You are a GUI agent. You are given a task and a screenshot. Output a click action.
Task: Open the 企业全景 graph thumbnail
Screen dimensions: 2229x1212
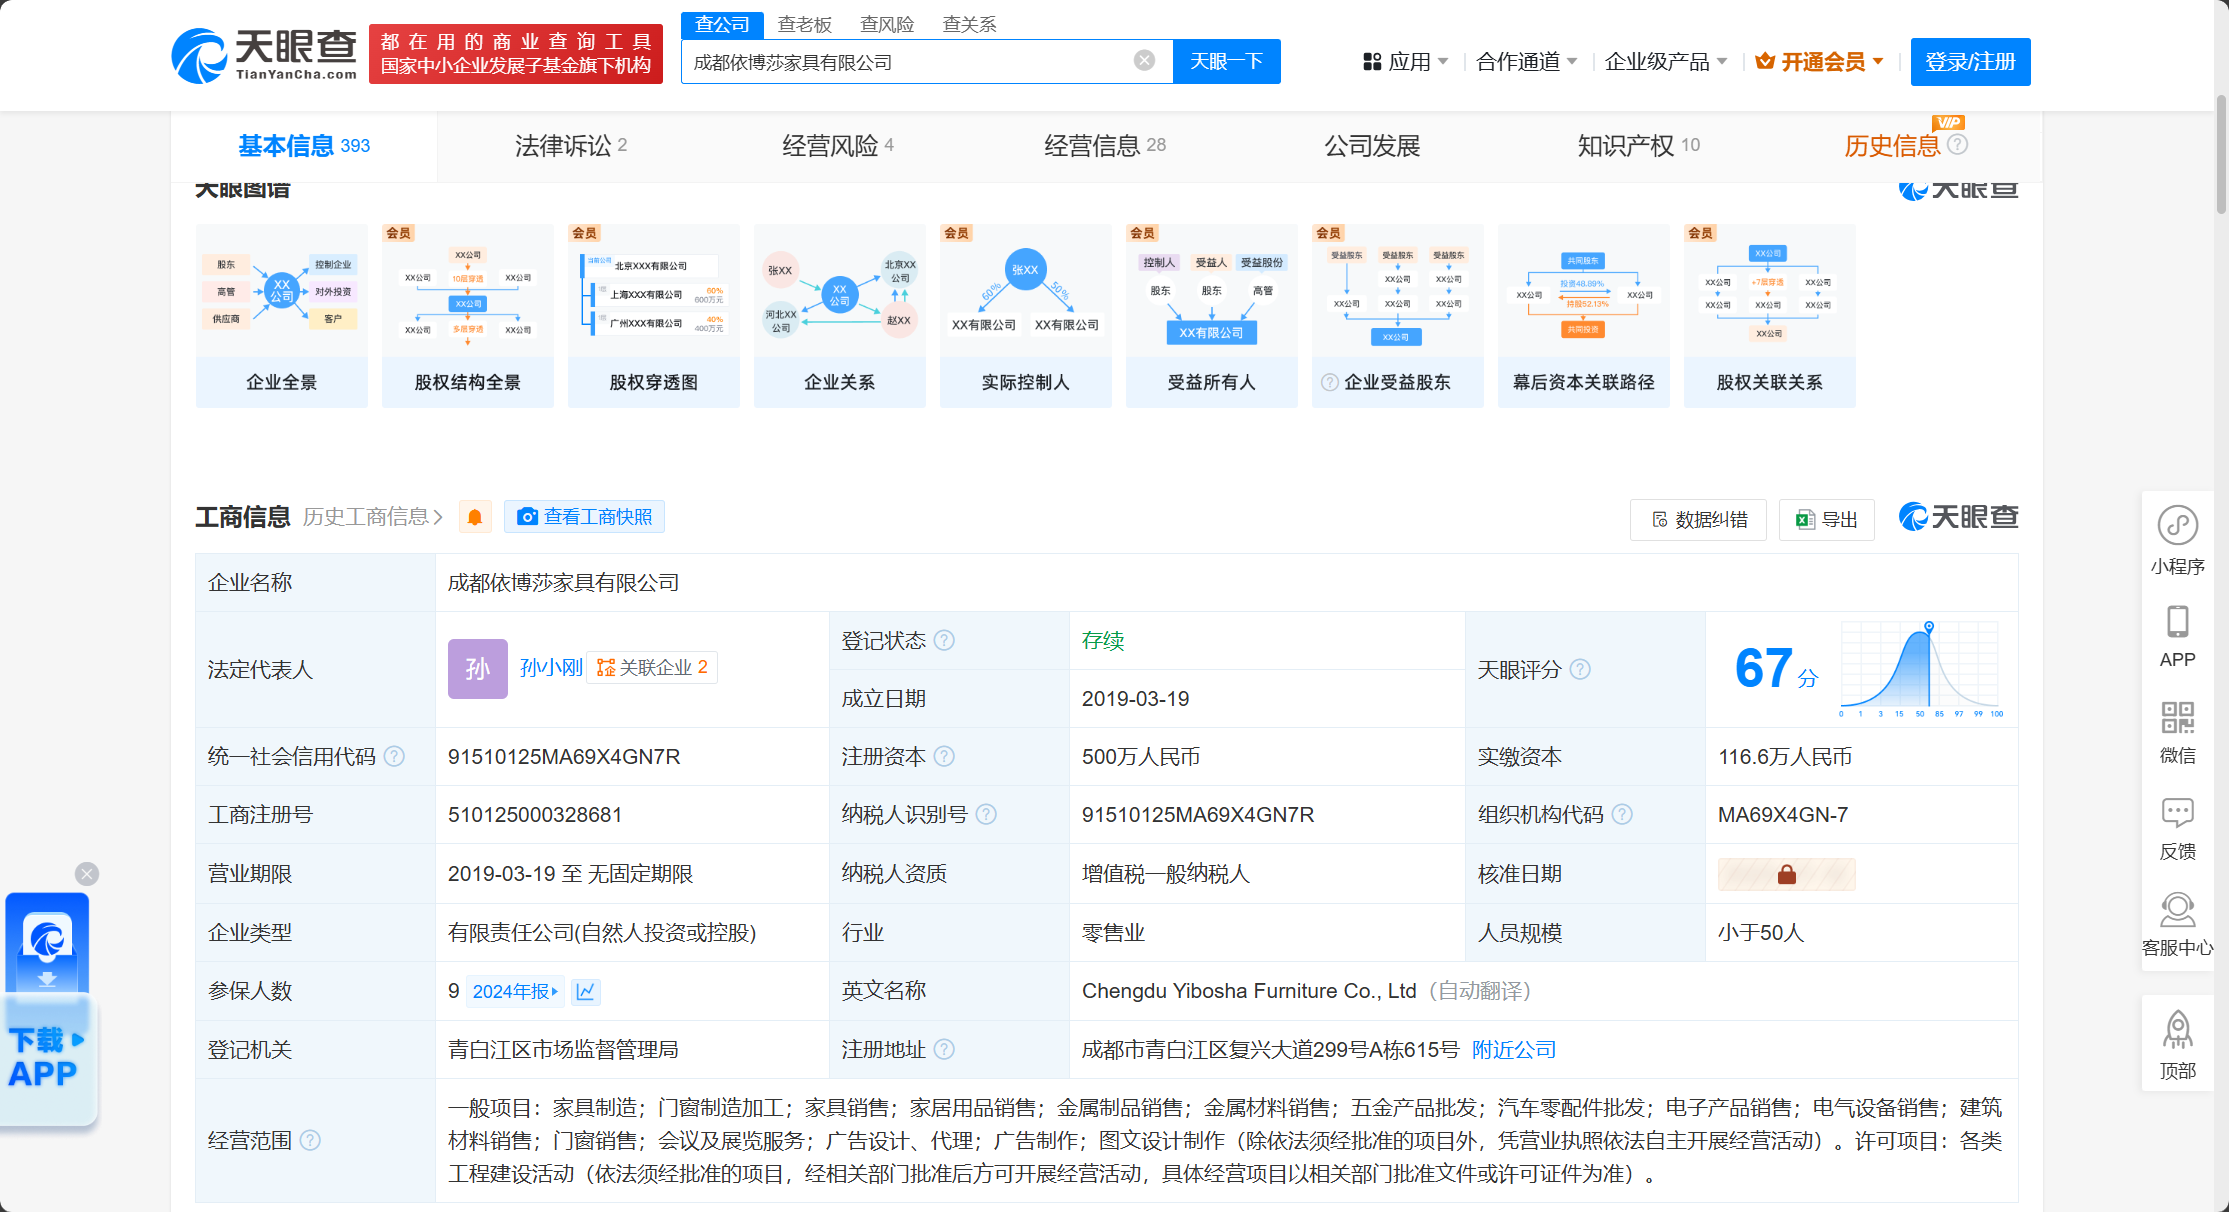(282, 316)
